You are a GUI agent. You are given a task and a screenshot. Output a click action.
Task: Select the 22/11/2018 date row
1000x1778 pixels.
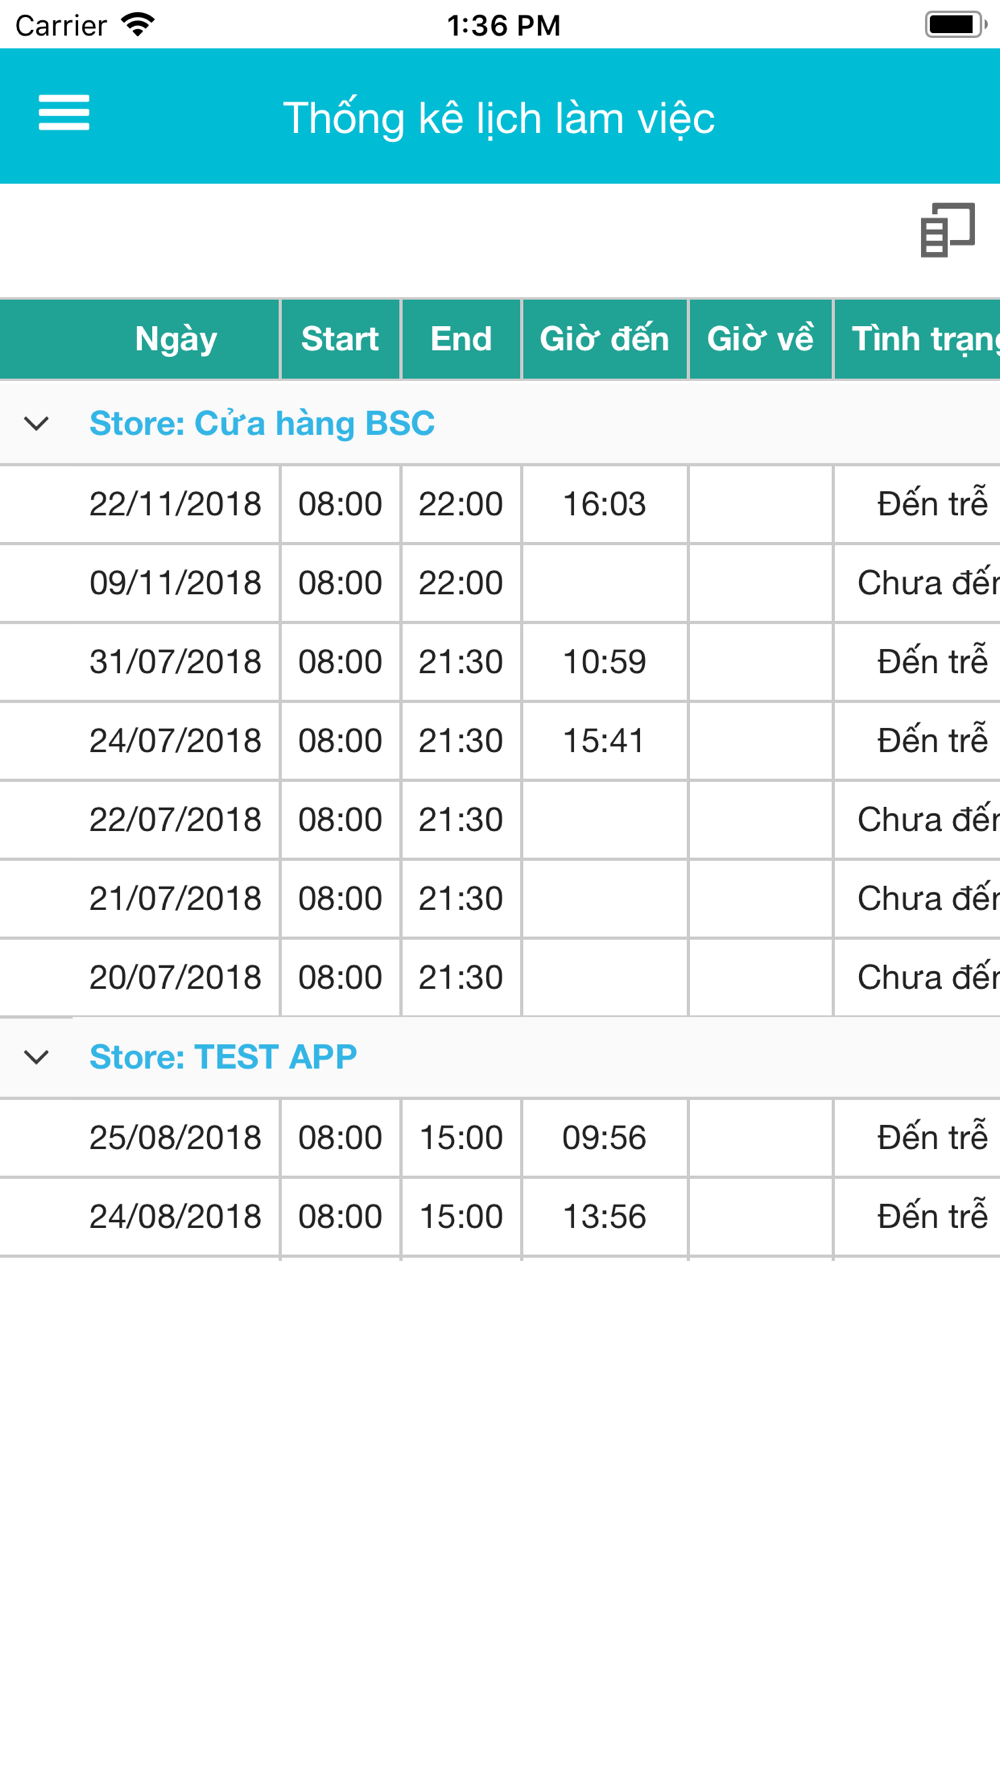[x=175, y=504]
